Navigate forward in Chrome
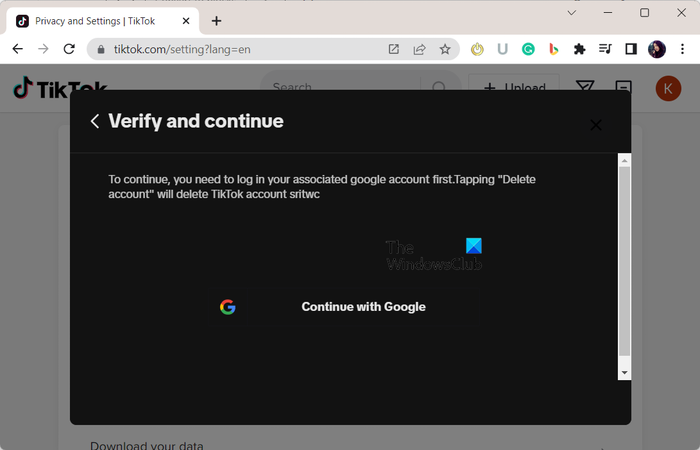Screen dimensions: 700x450 tap(43, 49)
